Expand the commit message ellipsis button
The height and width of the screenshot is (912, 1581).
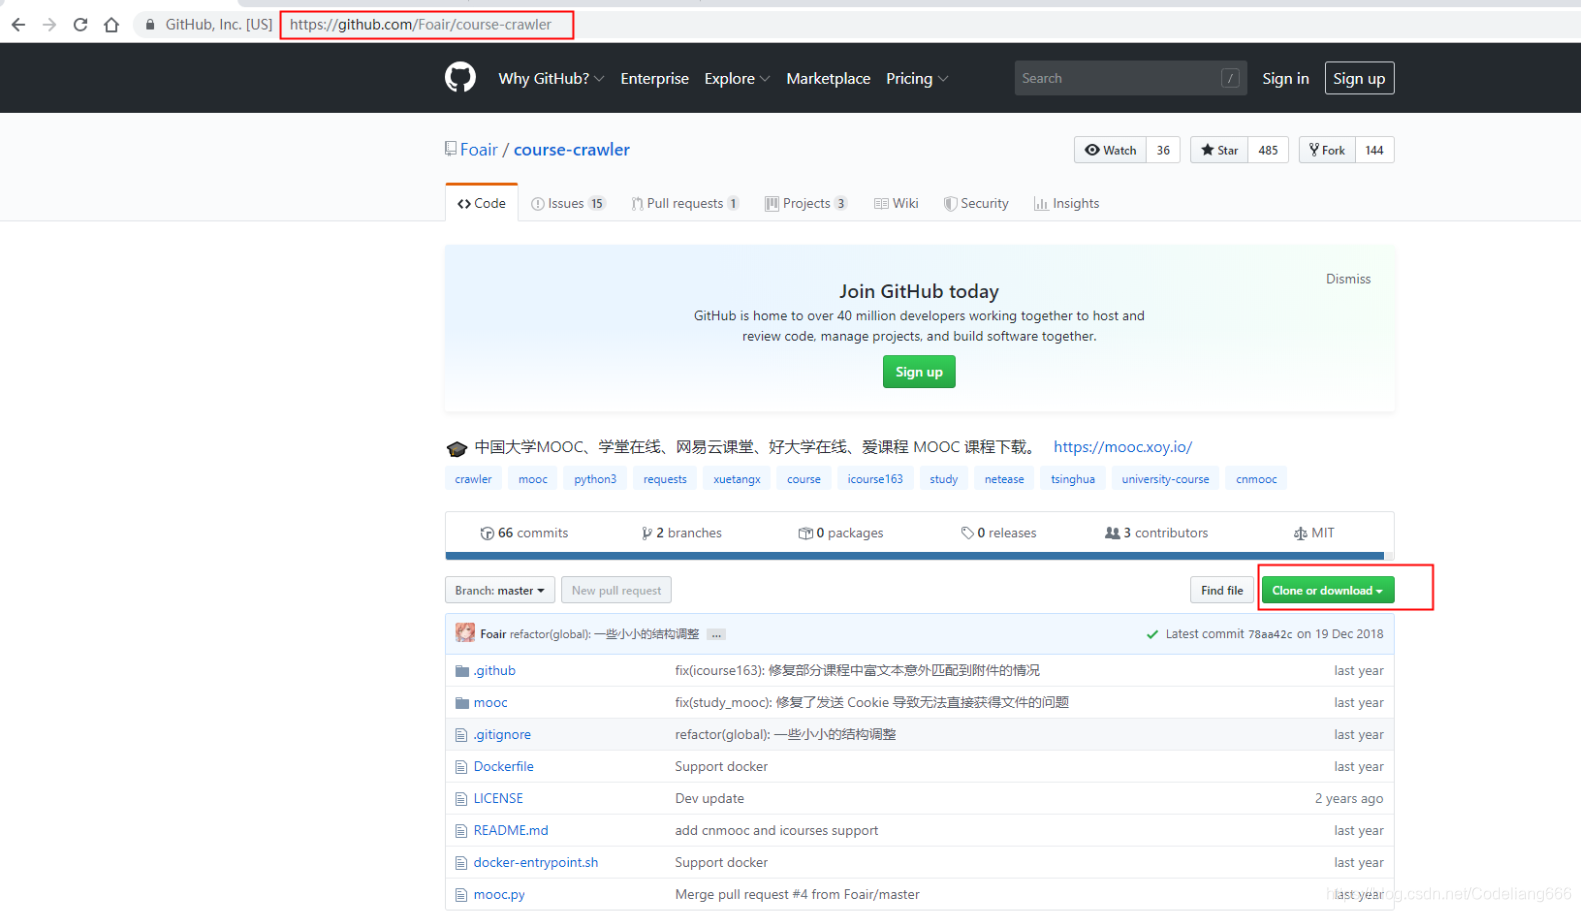(x=716, y=634)
